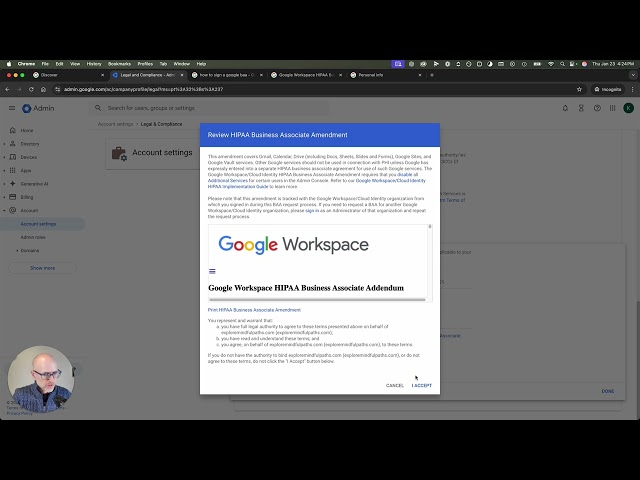Switch to the Personal info tab
The image size is (640, 480).
[386, 75]
